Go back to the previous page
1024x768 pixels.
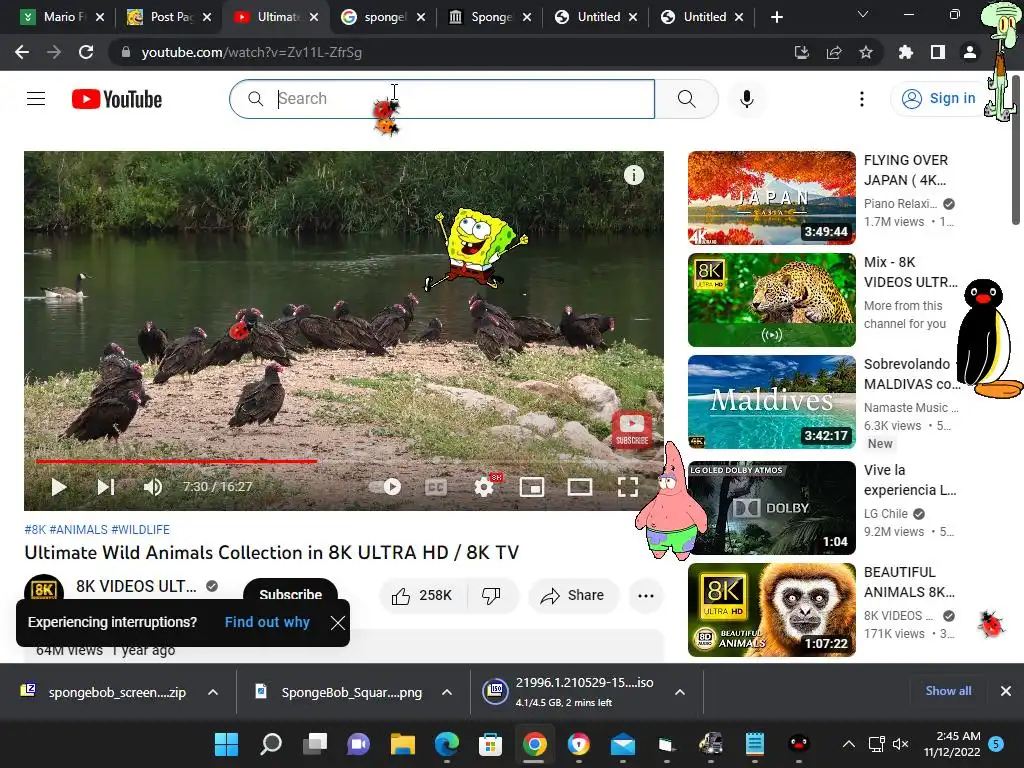pos(22,52)
